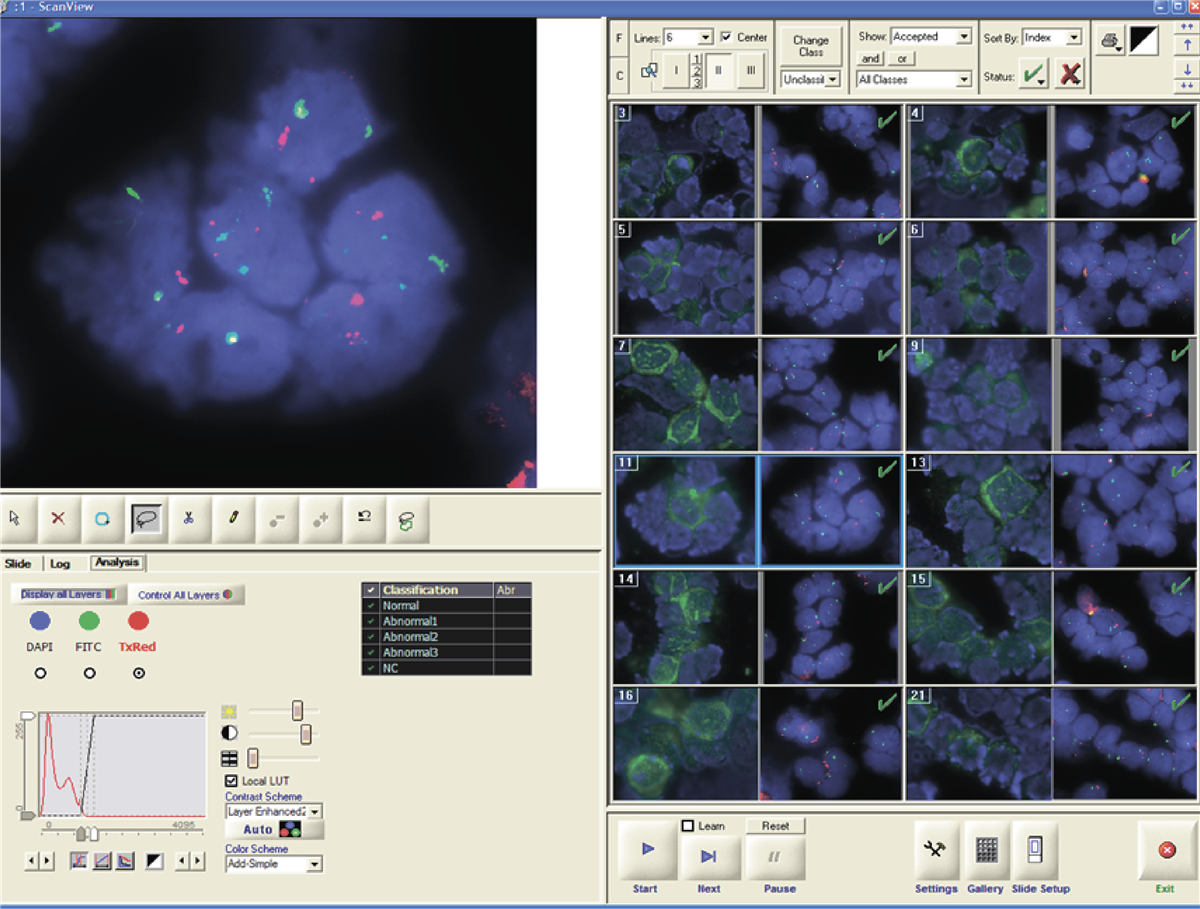Click the brightness slider handle
This screenshot has width=1200, height=909.
point(297,710)
